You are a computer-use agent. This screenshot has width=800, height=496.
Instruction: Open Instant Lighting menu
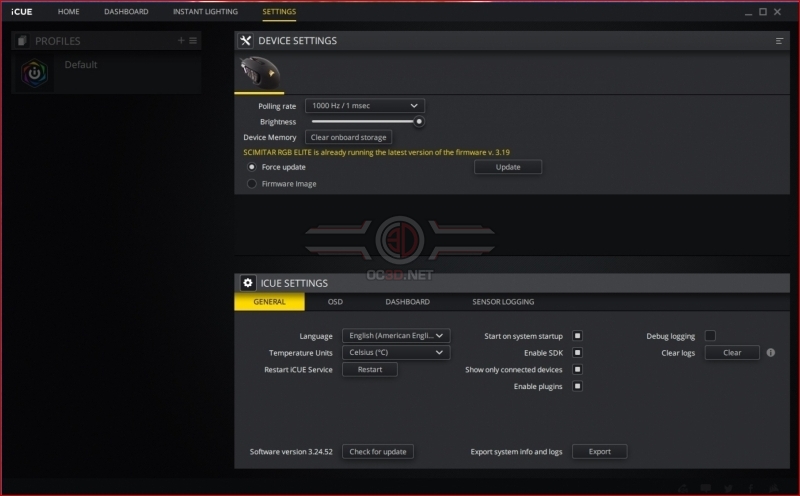tap(205, 11)
